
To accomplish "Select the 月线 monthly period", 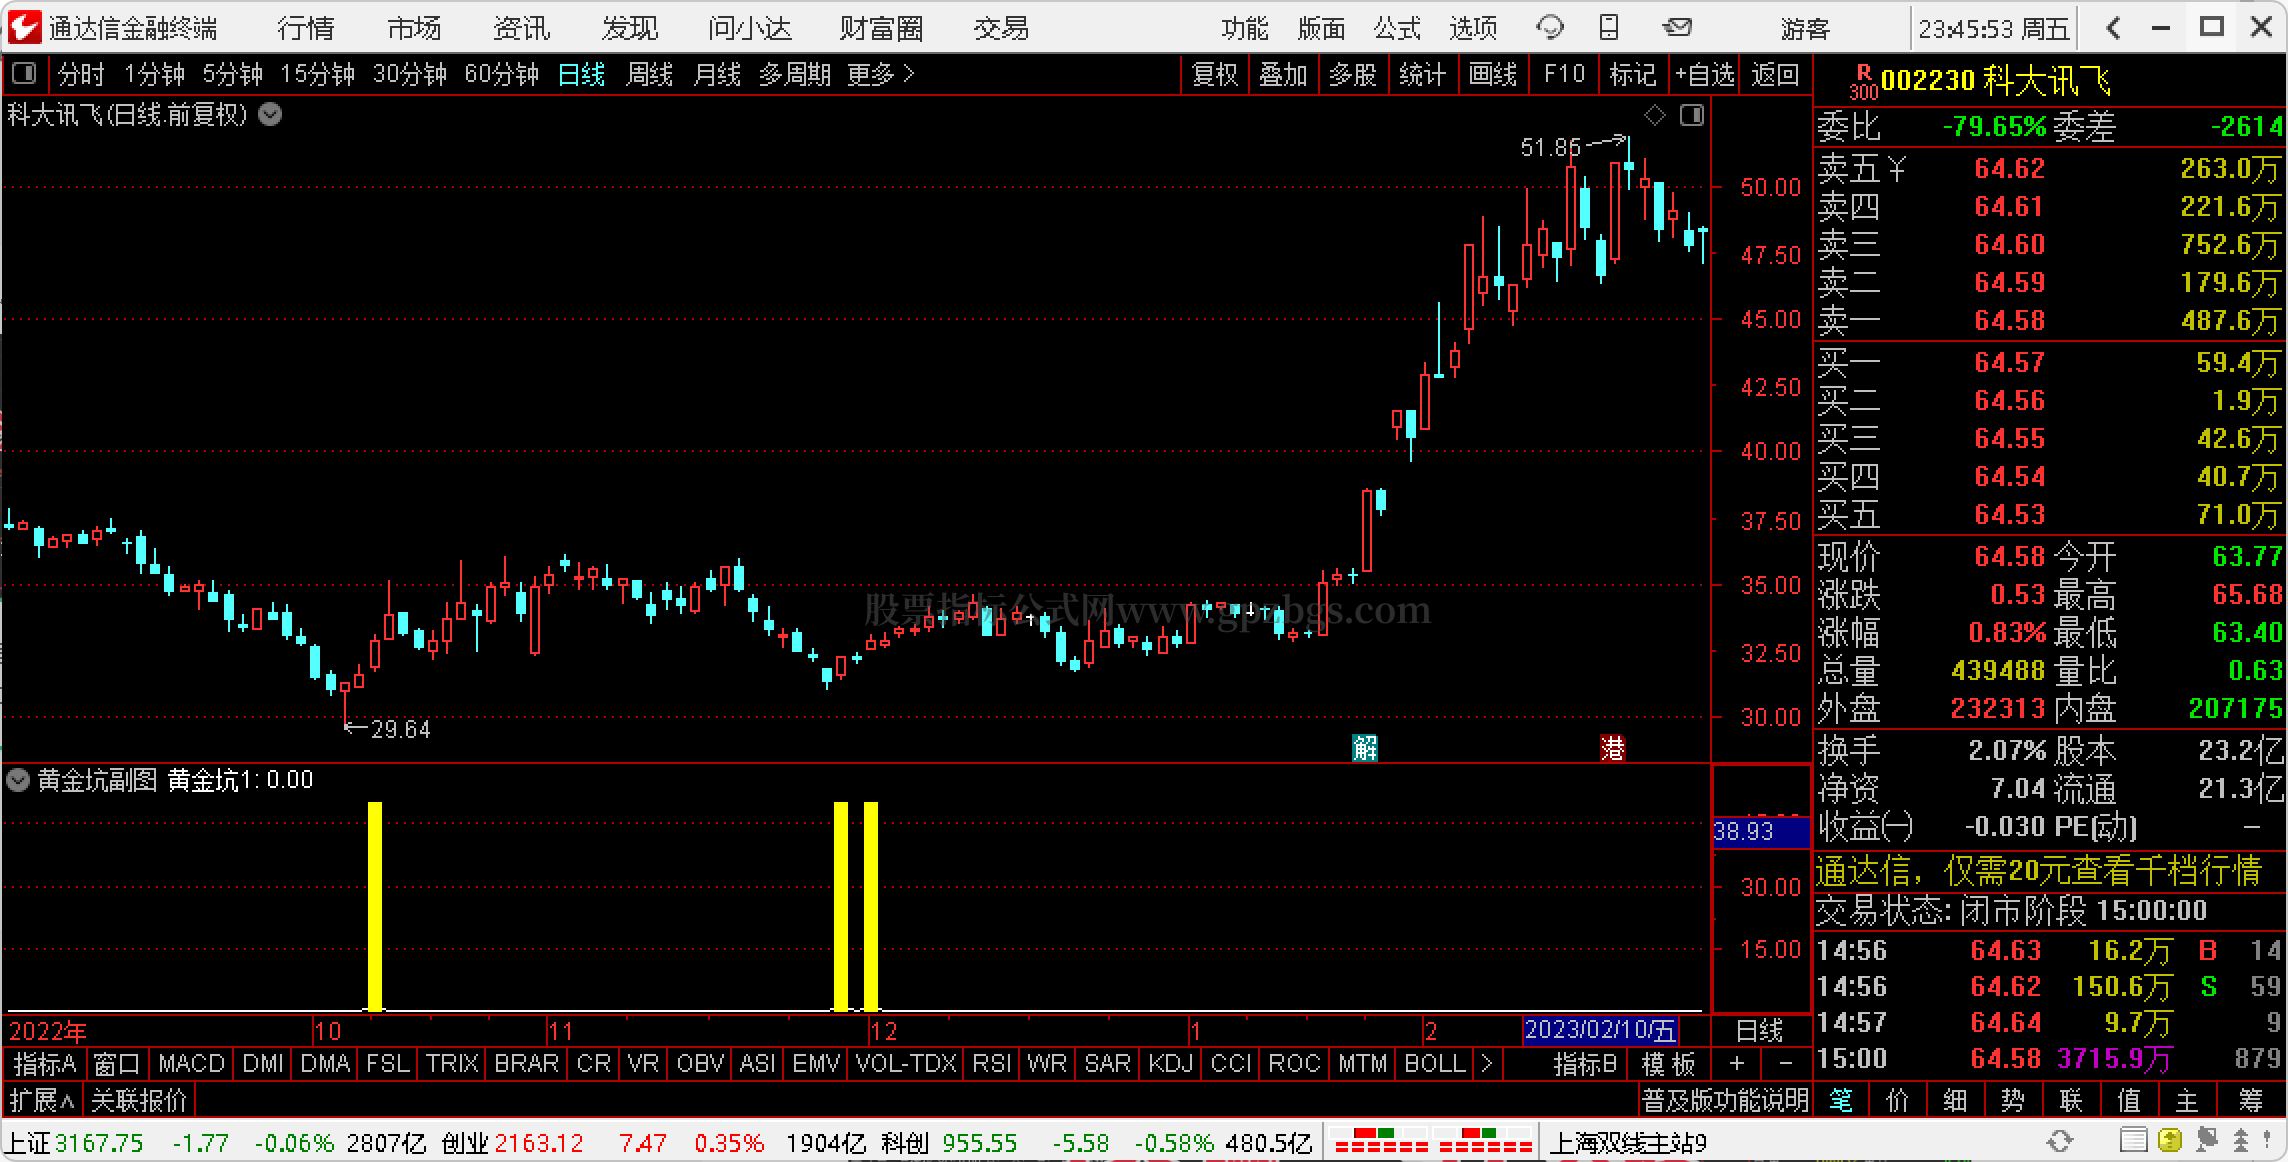I will click(x=717, y=74).
